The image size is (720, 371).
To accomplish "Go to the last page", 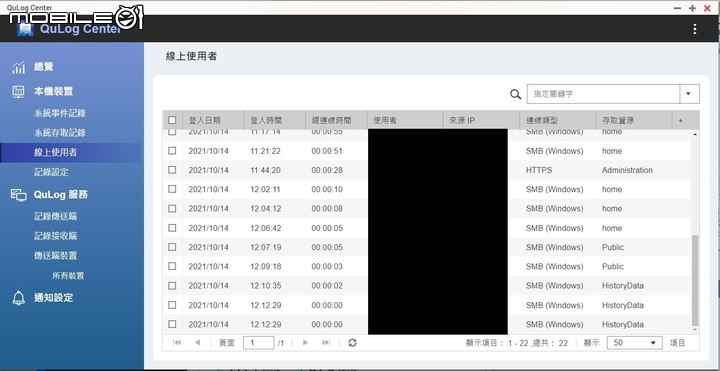I will click(x=326, y=343).
